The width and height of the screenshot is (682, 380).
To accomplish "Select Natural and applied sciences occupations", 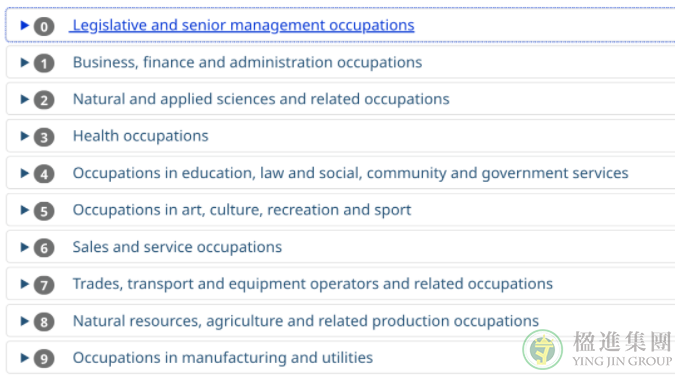I will point(261,99).
